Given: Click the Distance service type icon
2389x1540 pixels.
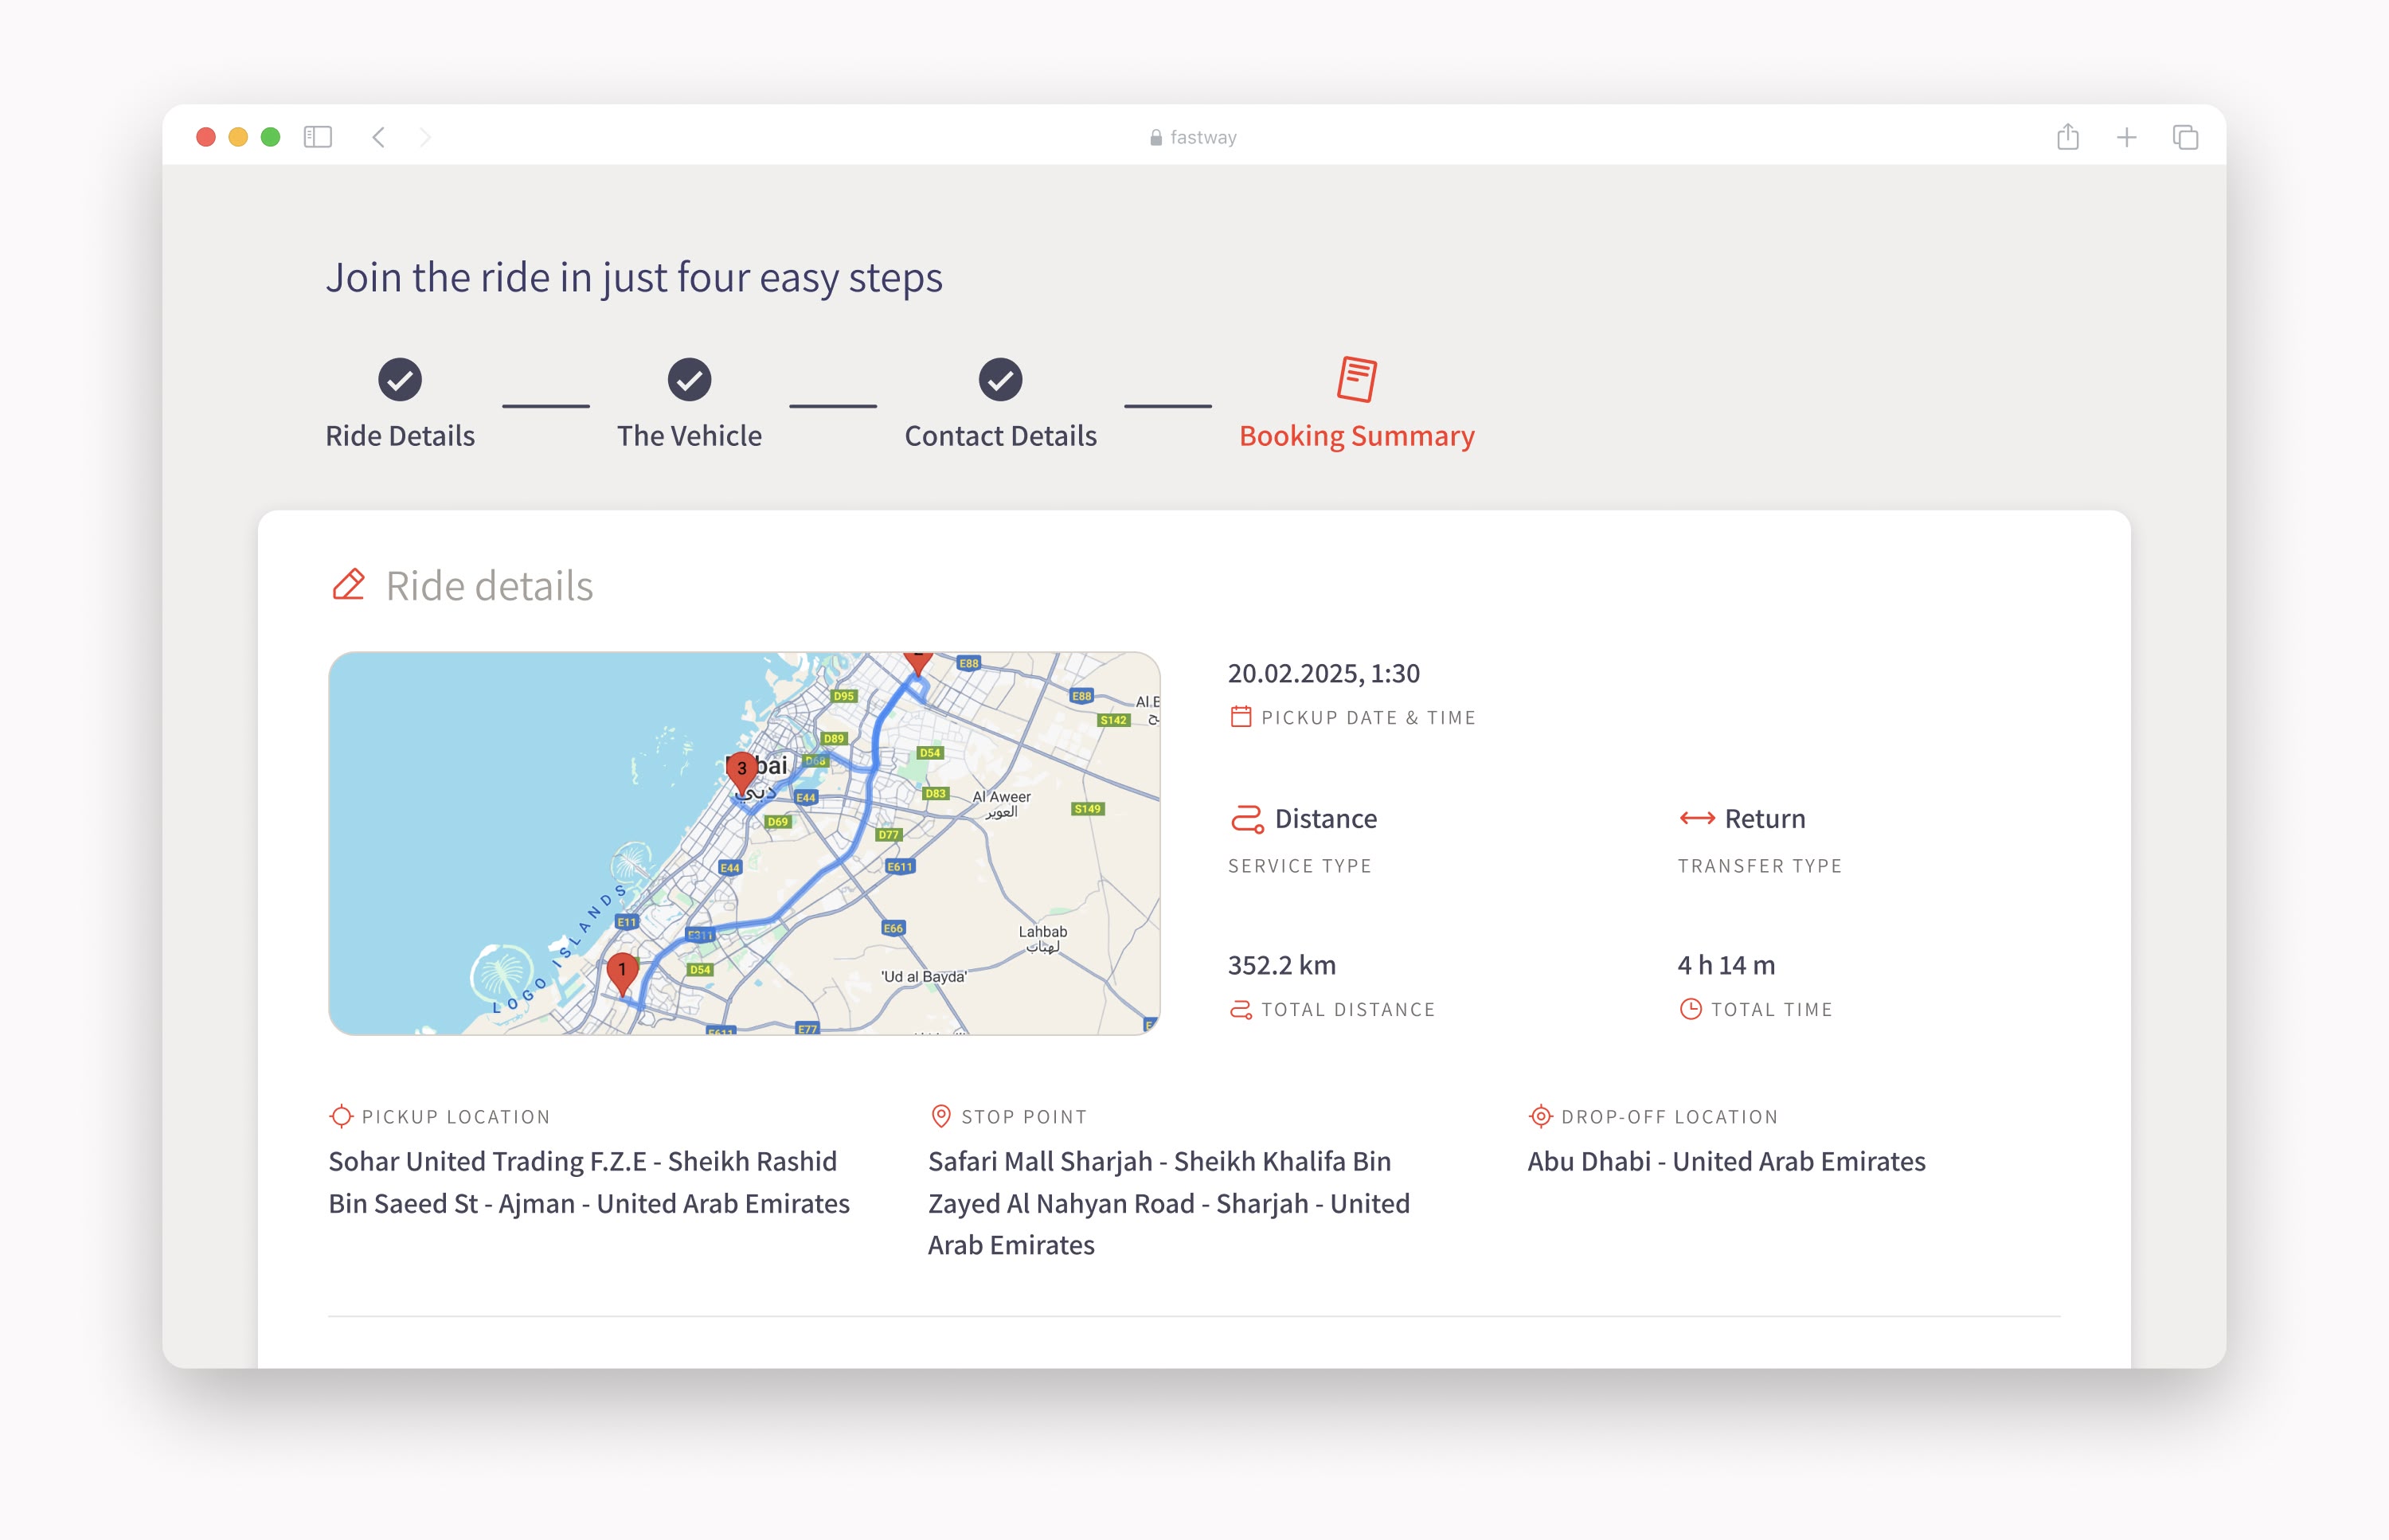Looking at the screenshot, I should (x=1246, y=819).
